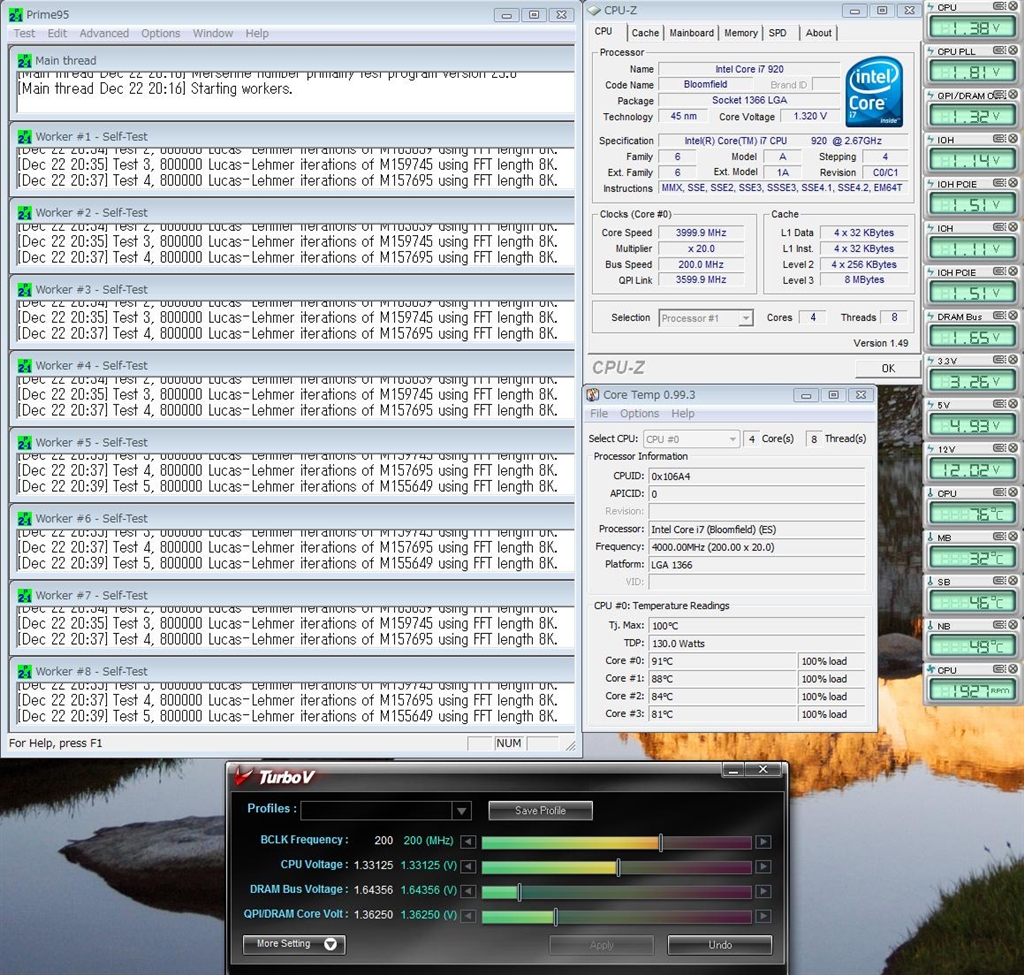Expand More Setting in TurboV
The image size is (1024, 975).
(x=294, y=944)
